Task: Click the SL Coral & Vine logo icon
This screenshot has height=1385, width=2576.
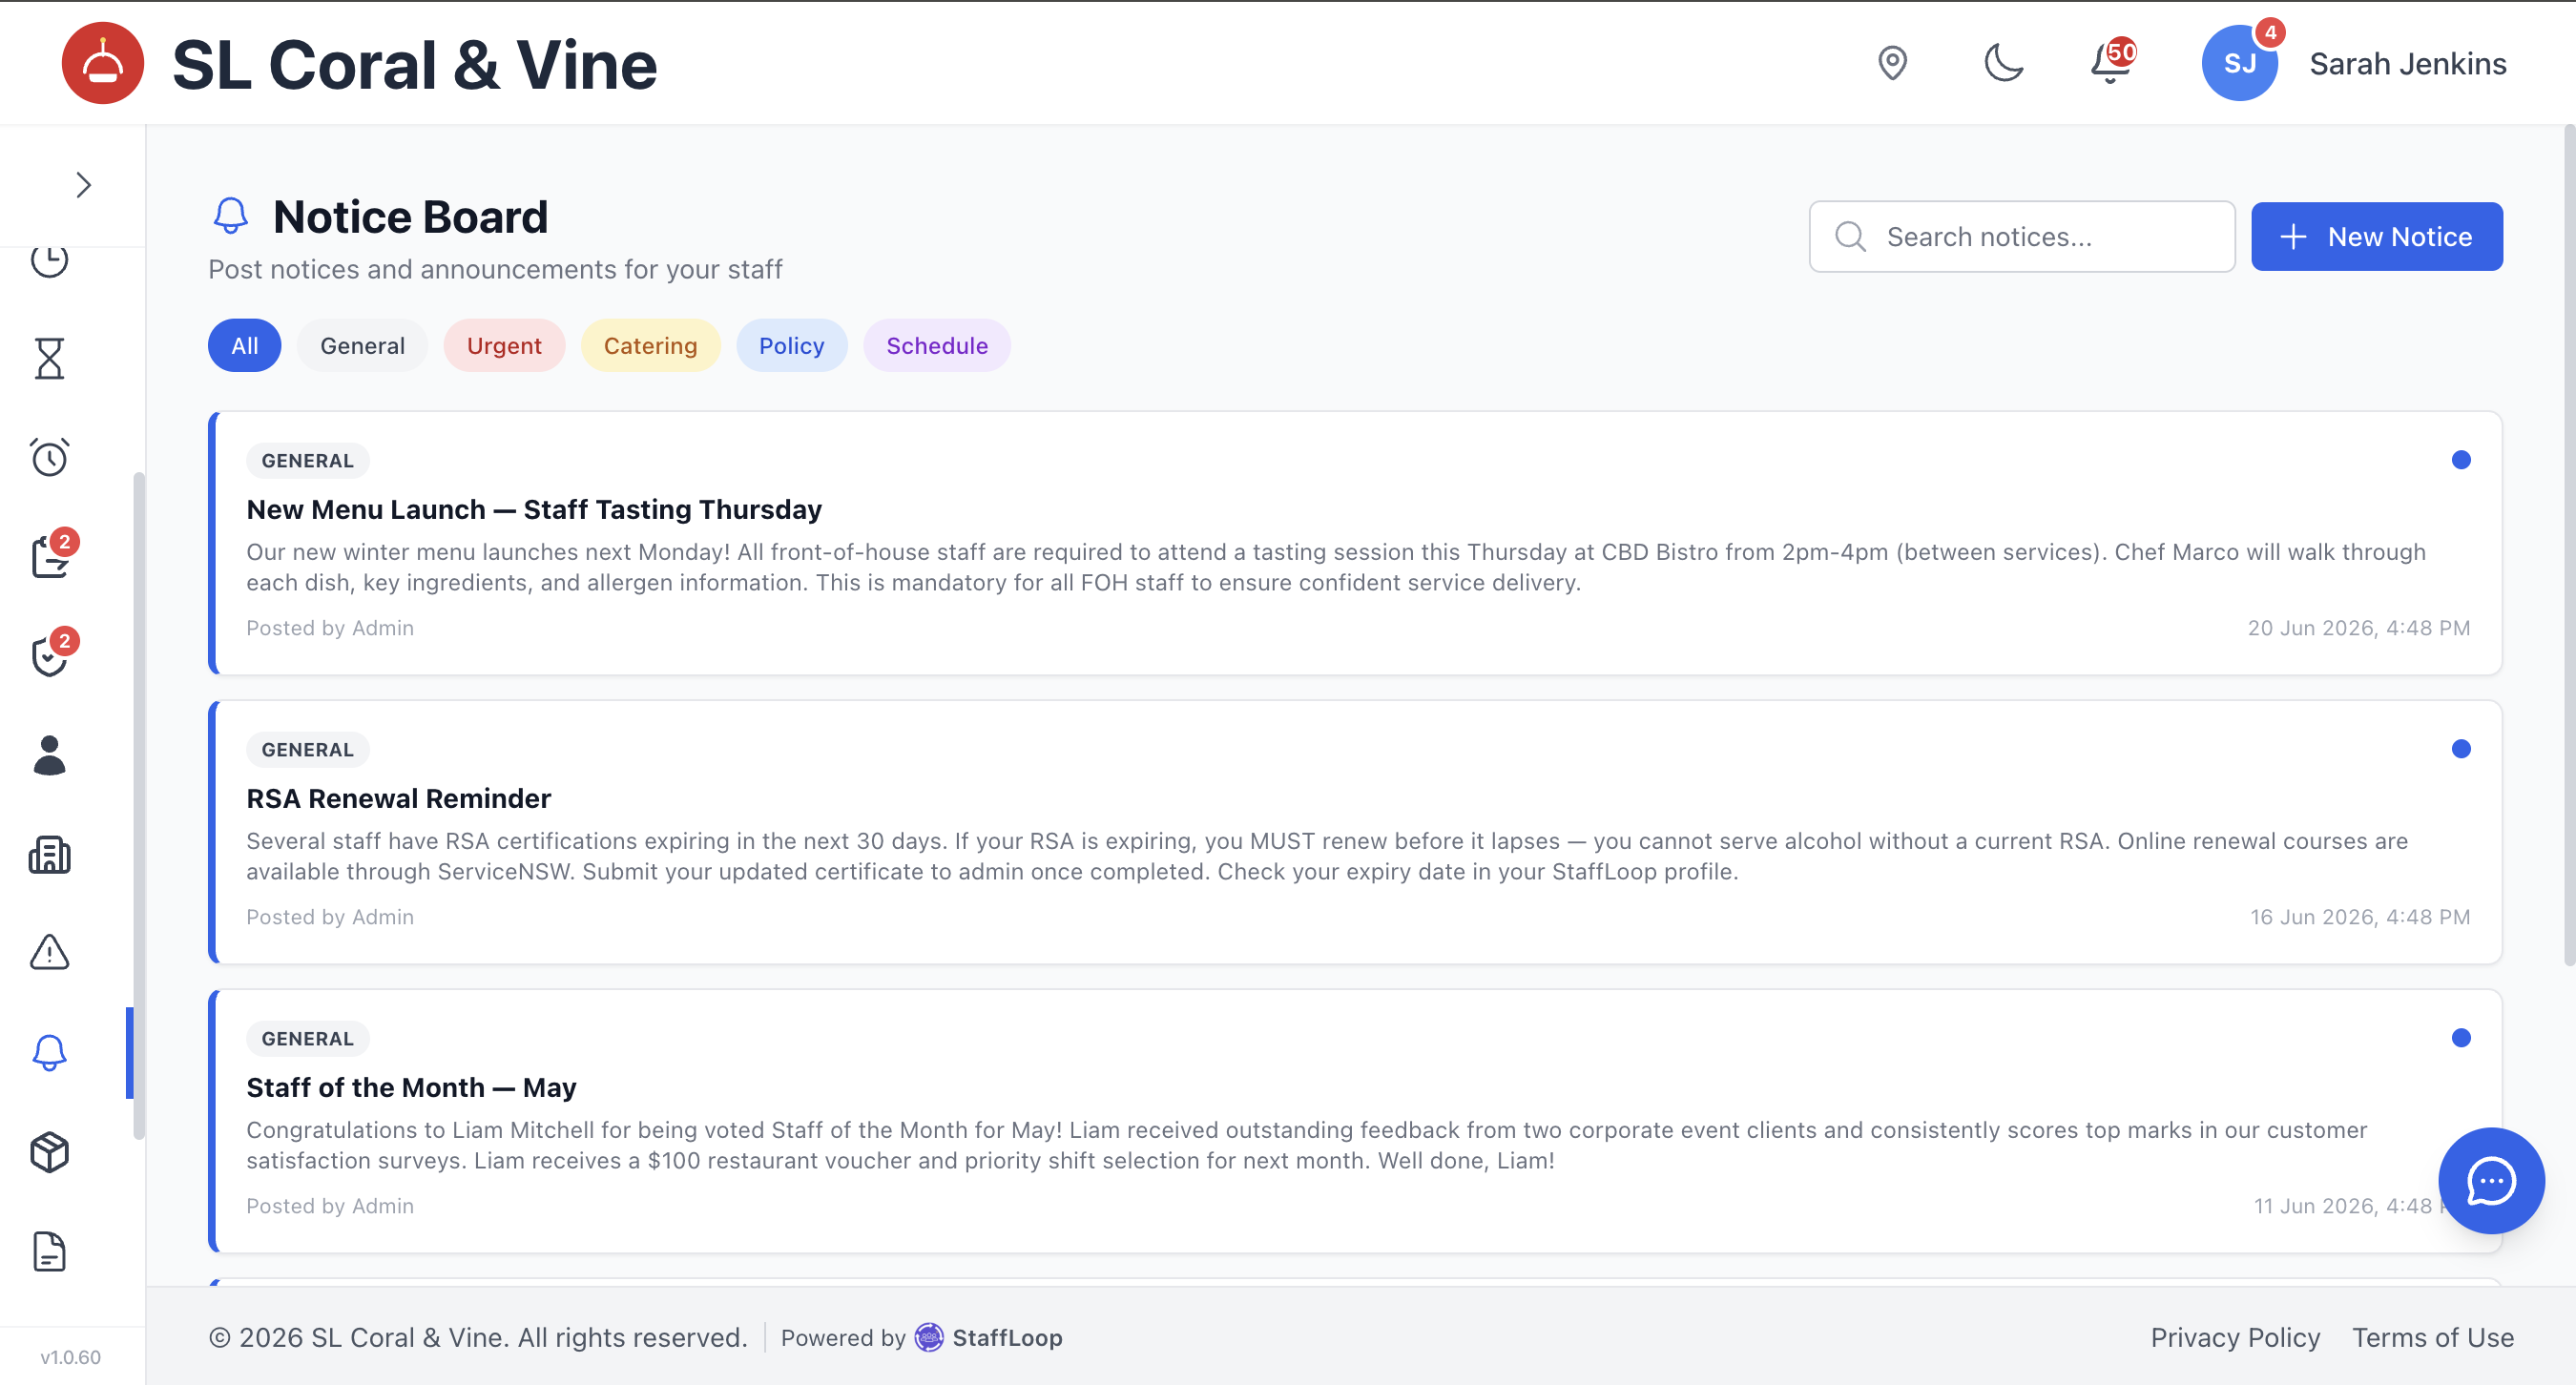Action: pyautogui.click(x=102, y=63)
